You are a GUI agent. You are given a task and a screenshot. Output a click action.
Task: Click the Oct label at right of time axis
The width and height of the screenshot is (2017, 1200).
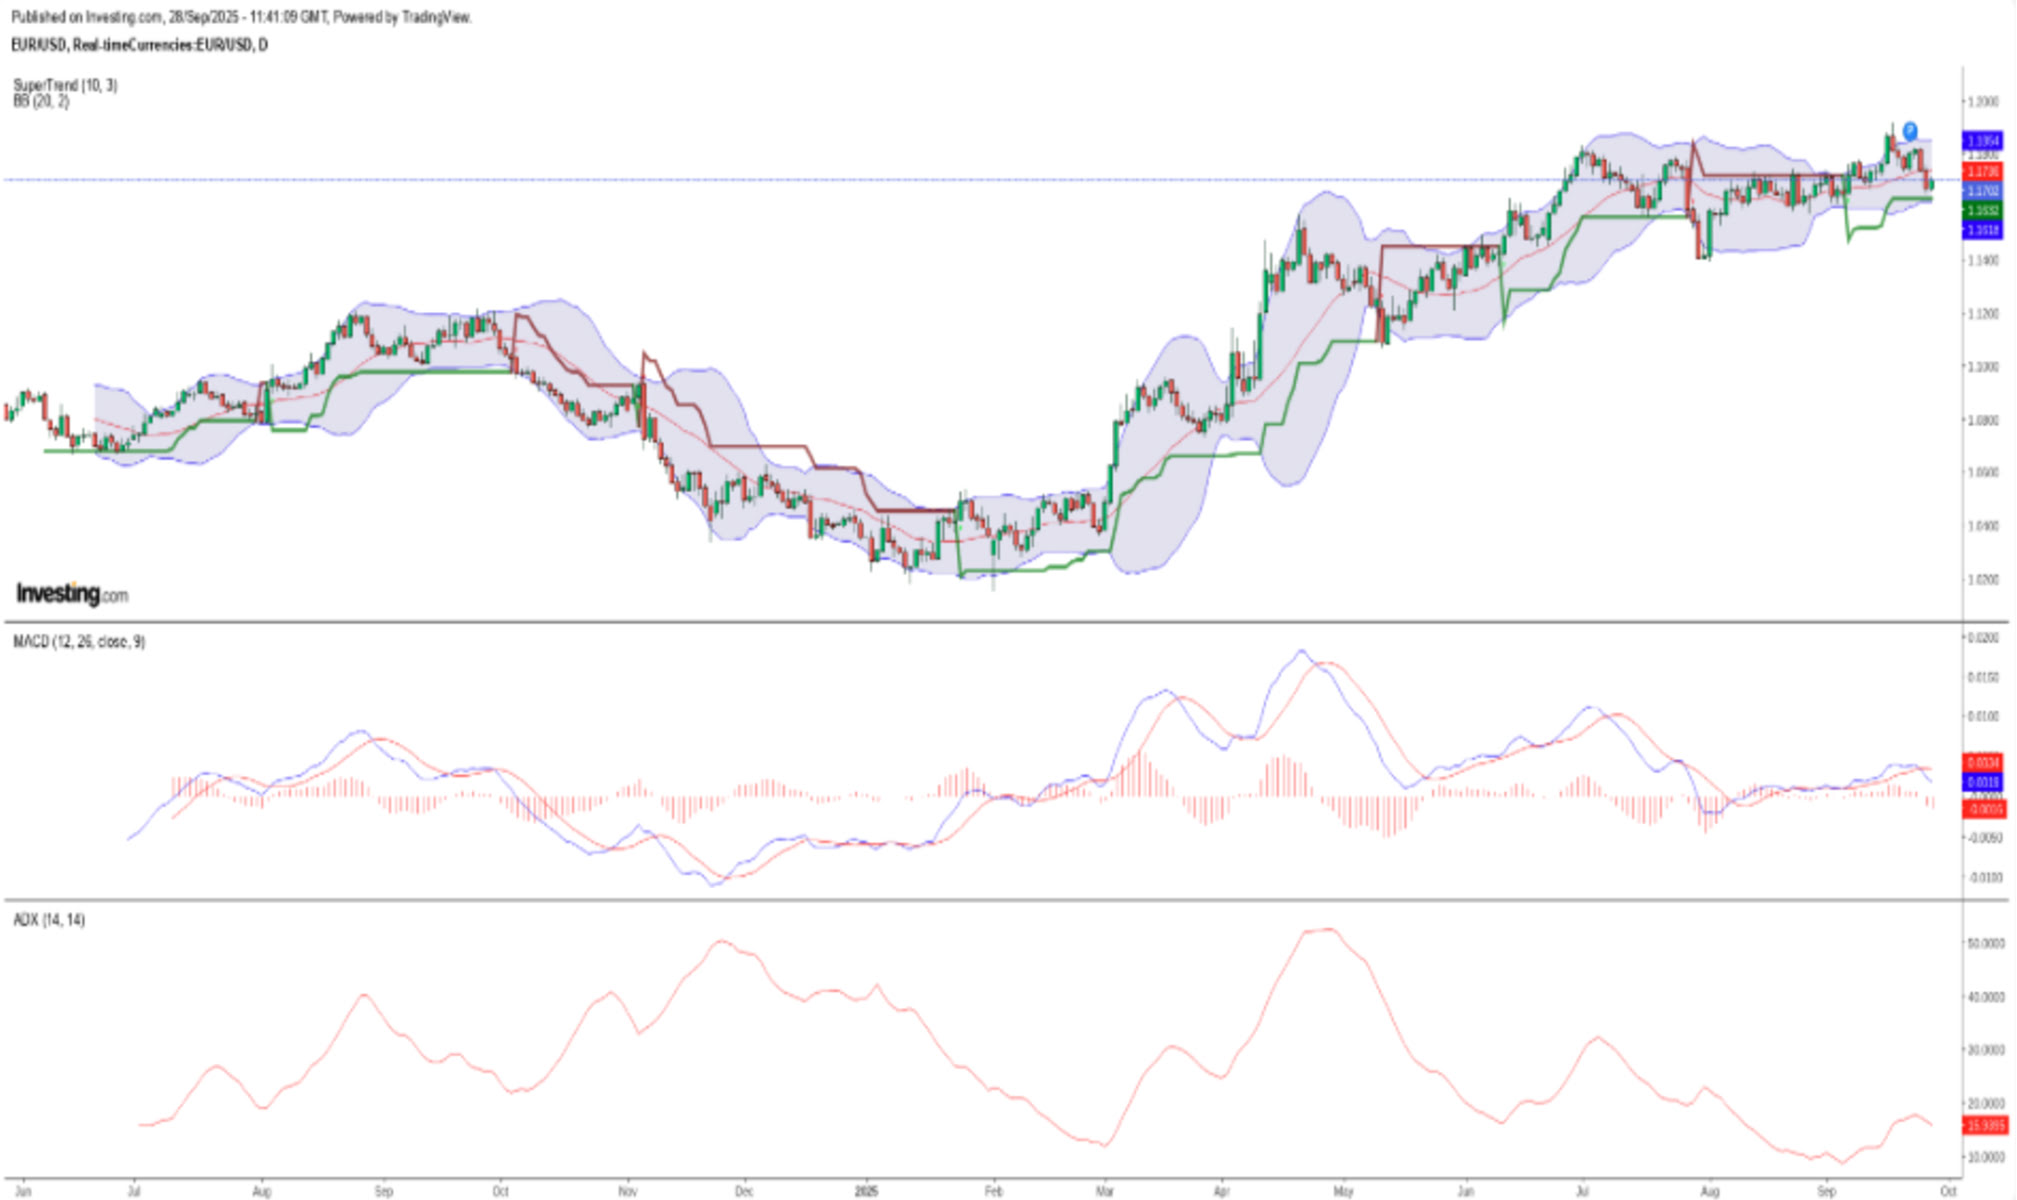pyautogui.click(x=1947, y=1192)
